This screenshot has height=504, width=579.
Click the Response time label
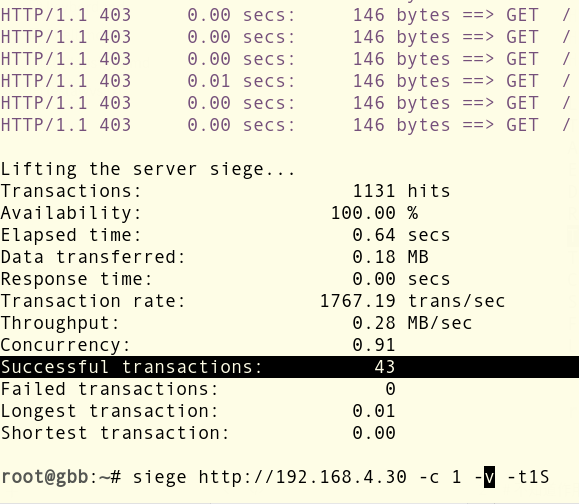[x=76, y=279]
